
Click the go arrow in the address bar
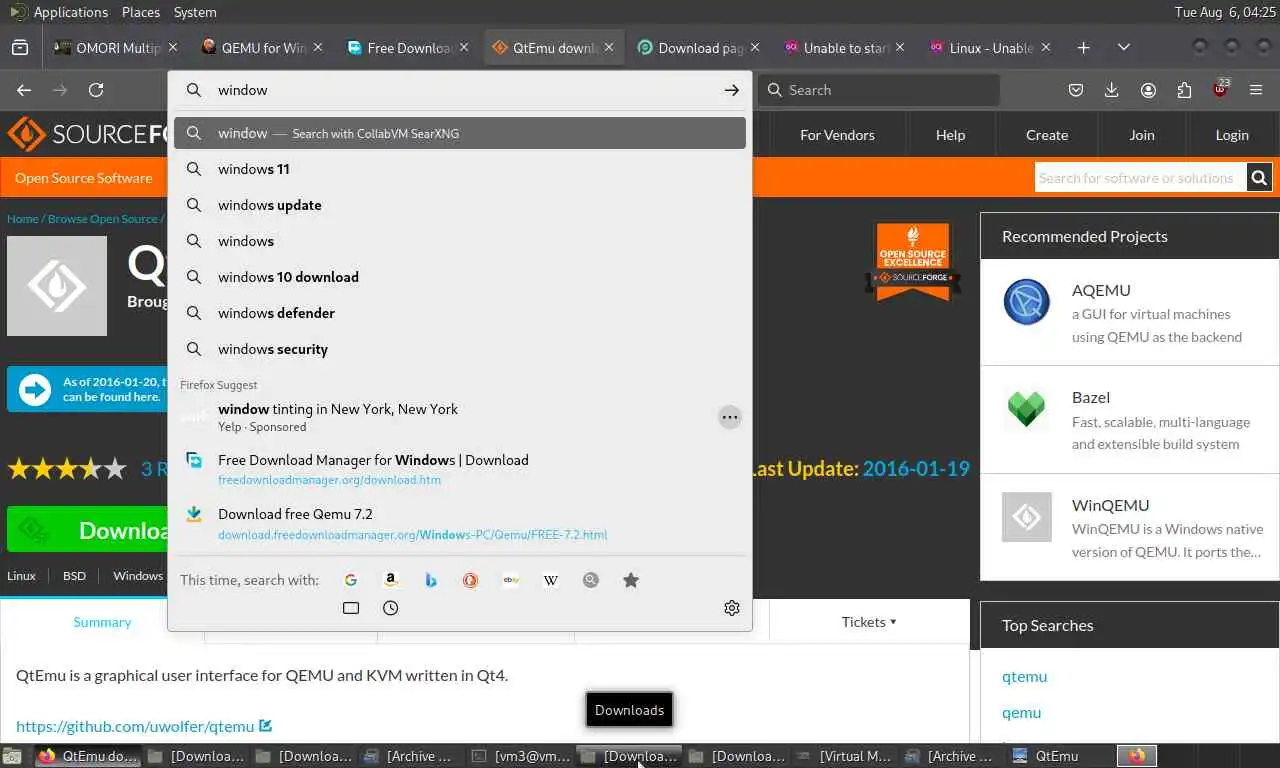(x=732, y=90)
